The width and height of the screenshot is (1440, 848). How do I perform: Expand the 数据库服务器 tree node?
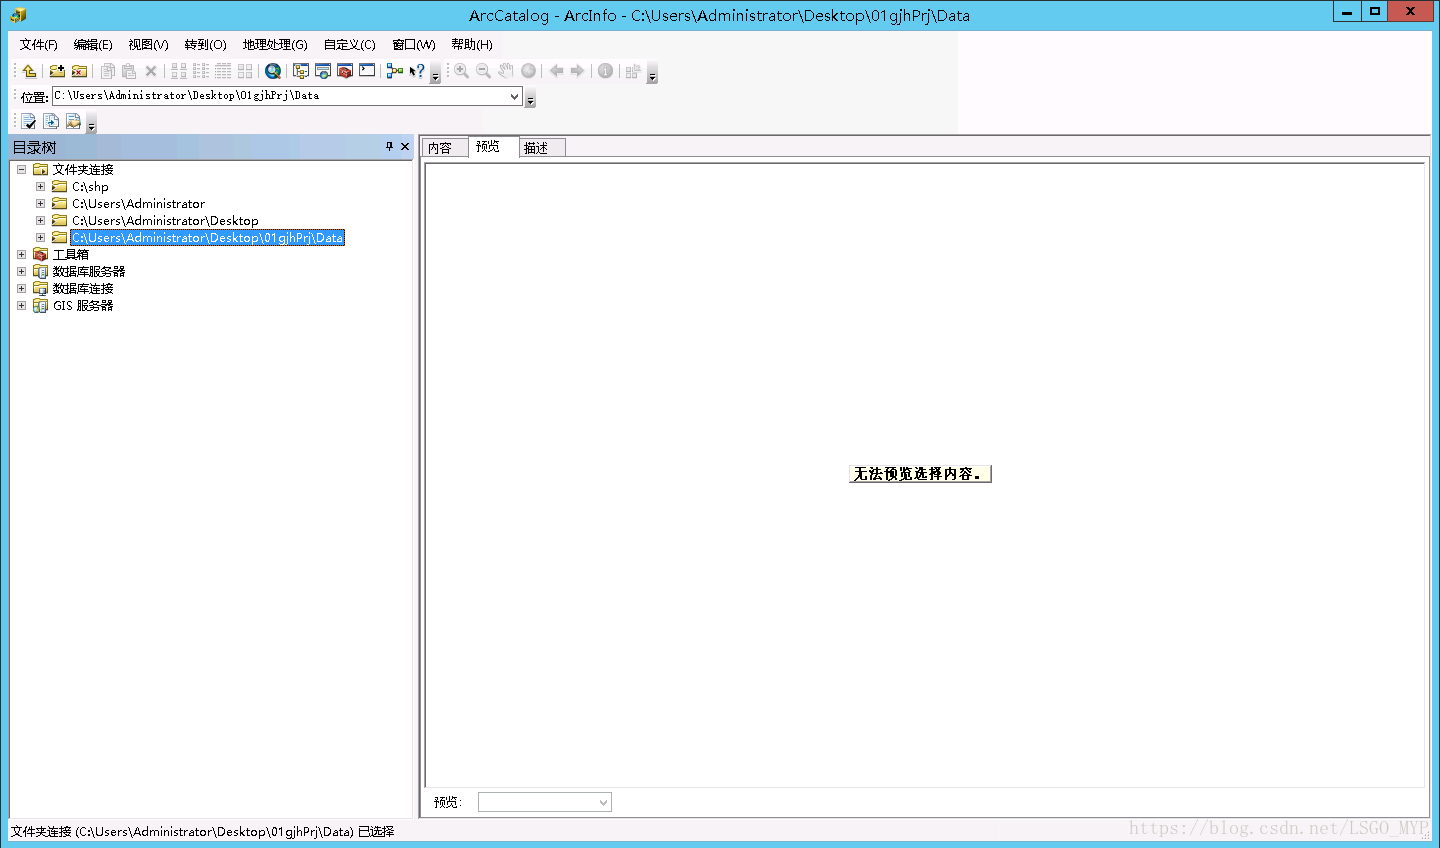click(21, 272)
